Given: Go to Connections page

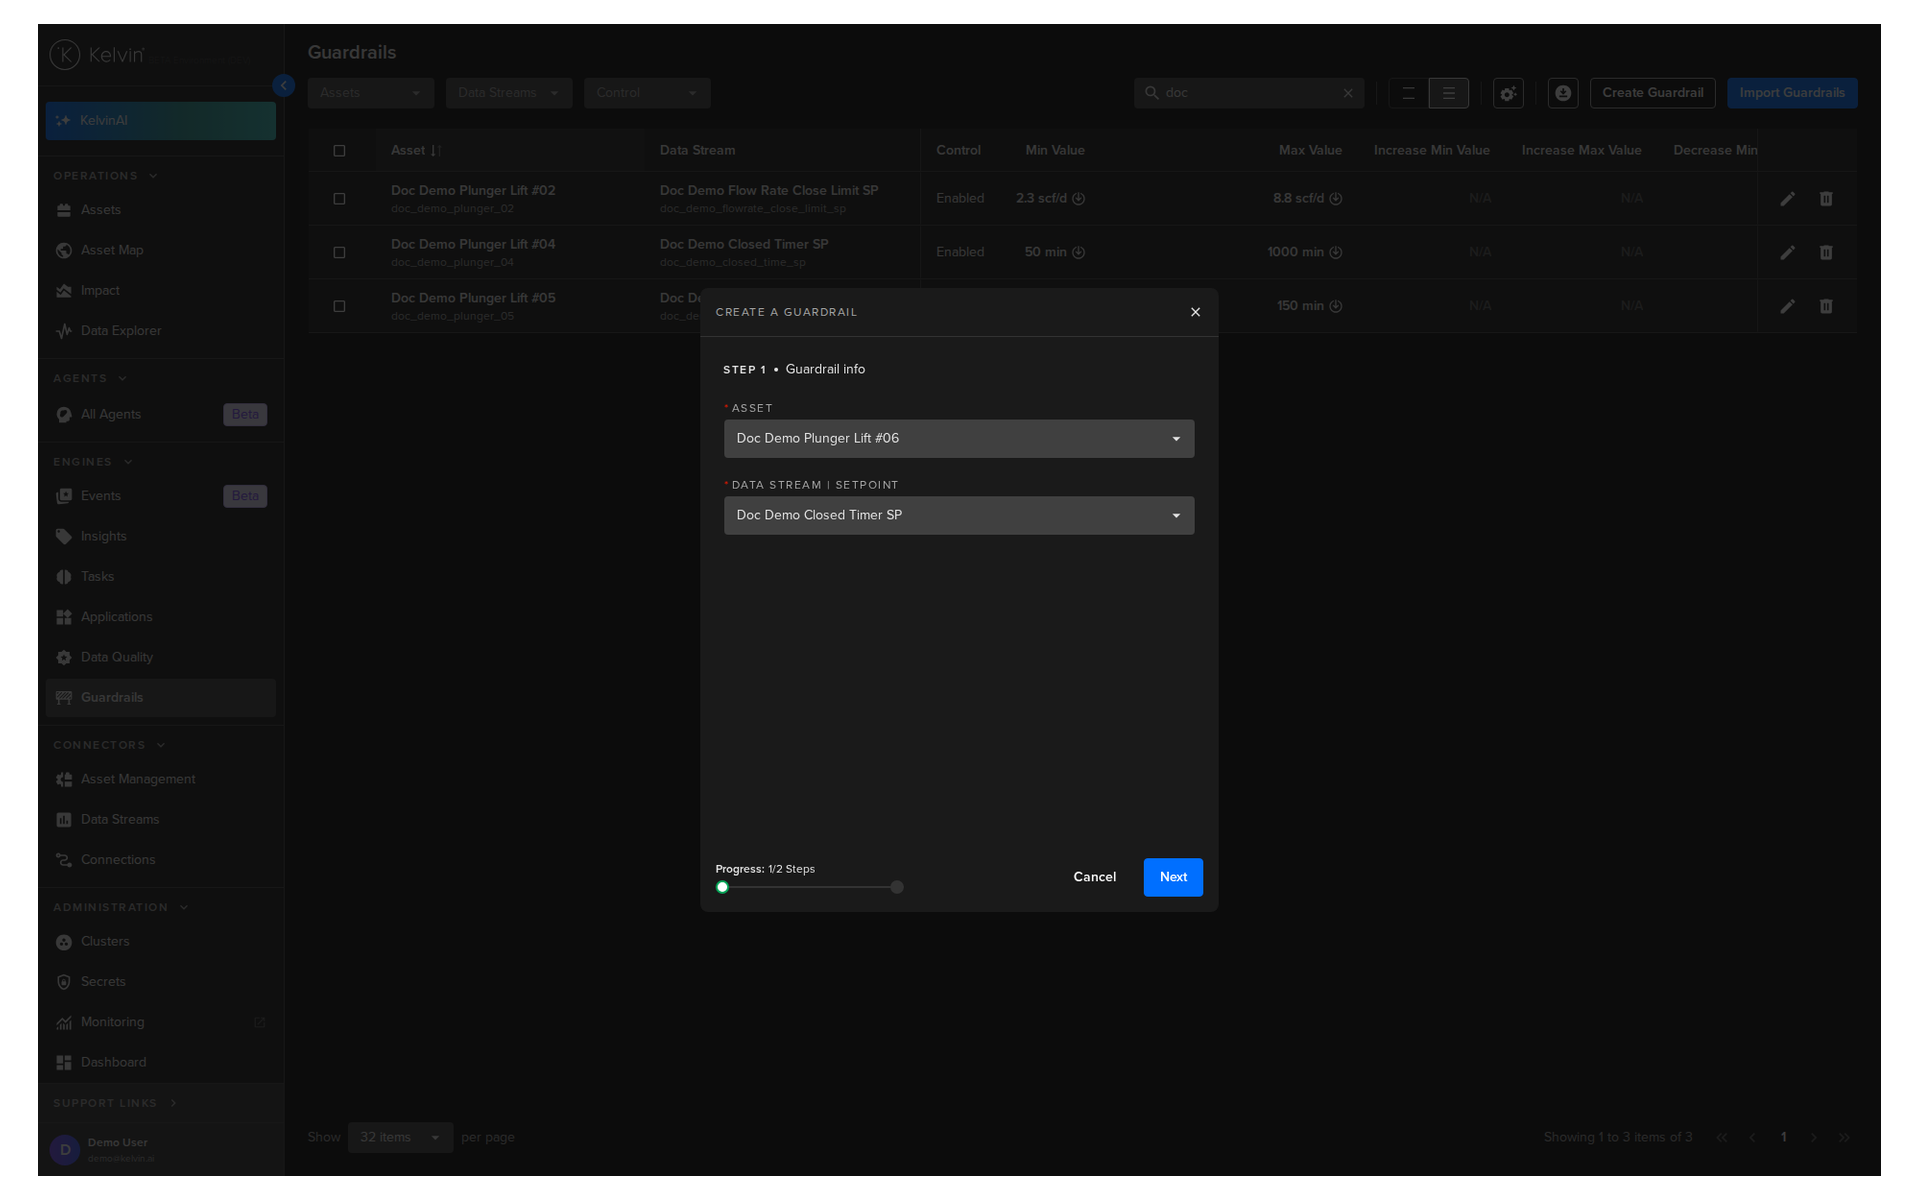Looking at the screenshot, I should coord(160,860).
